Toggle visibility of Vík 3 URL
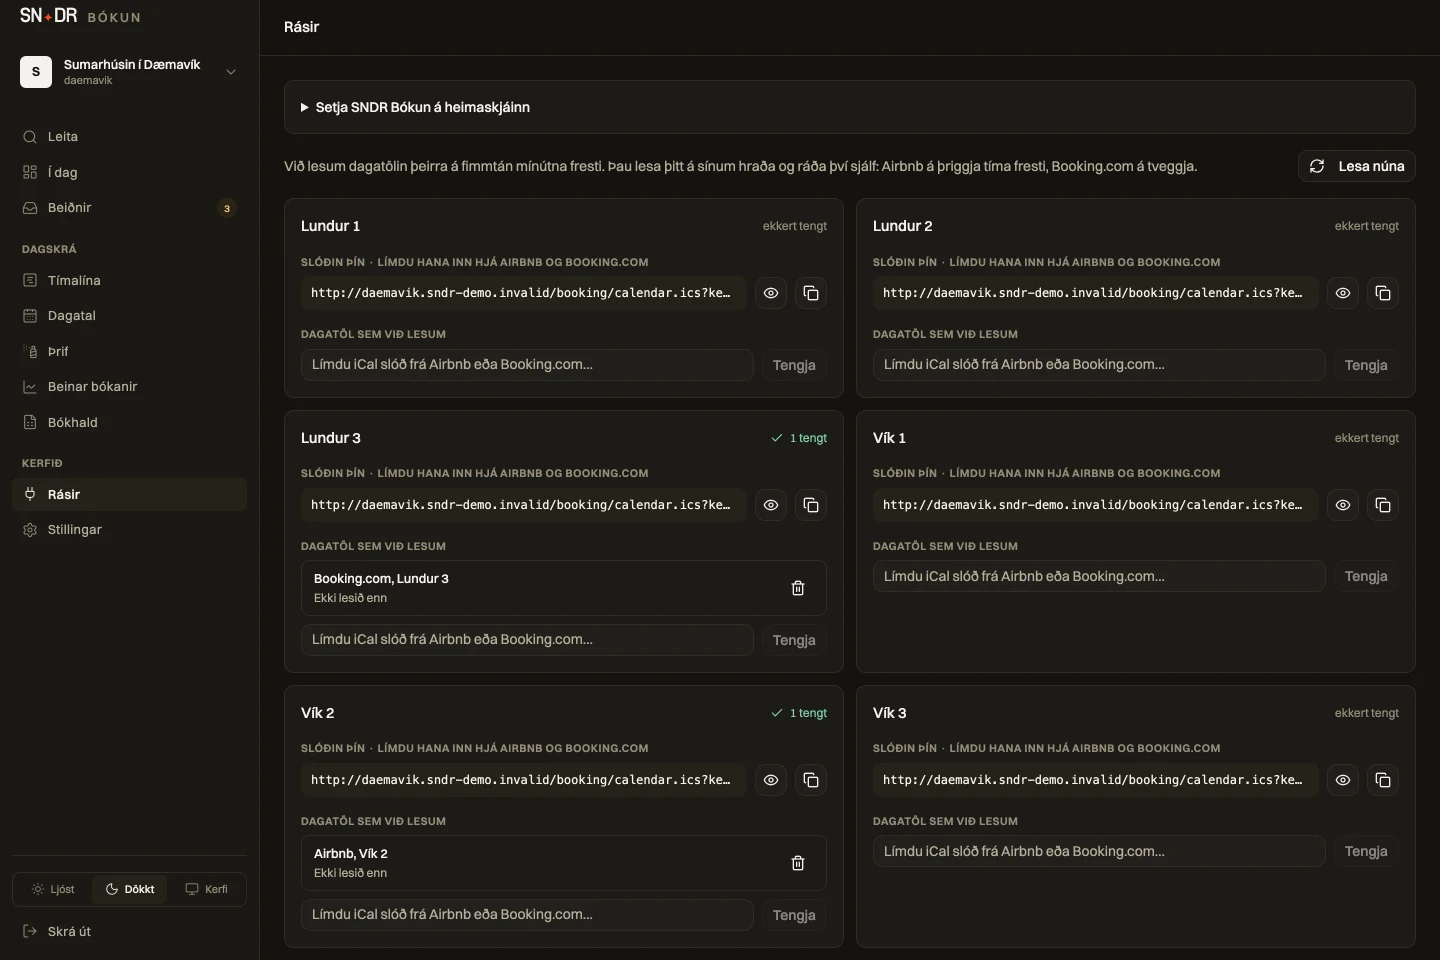1440x960 pixels. click(1343, 780)
